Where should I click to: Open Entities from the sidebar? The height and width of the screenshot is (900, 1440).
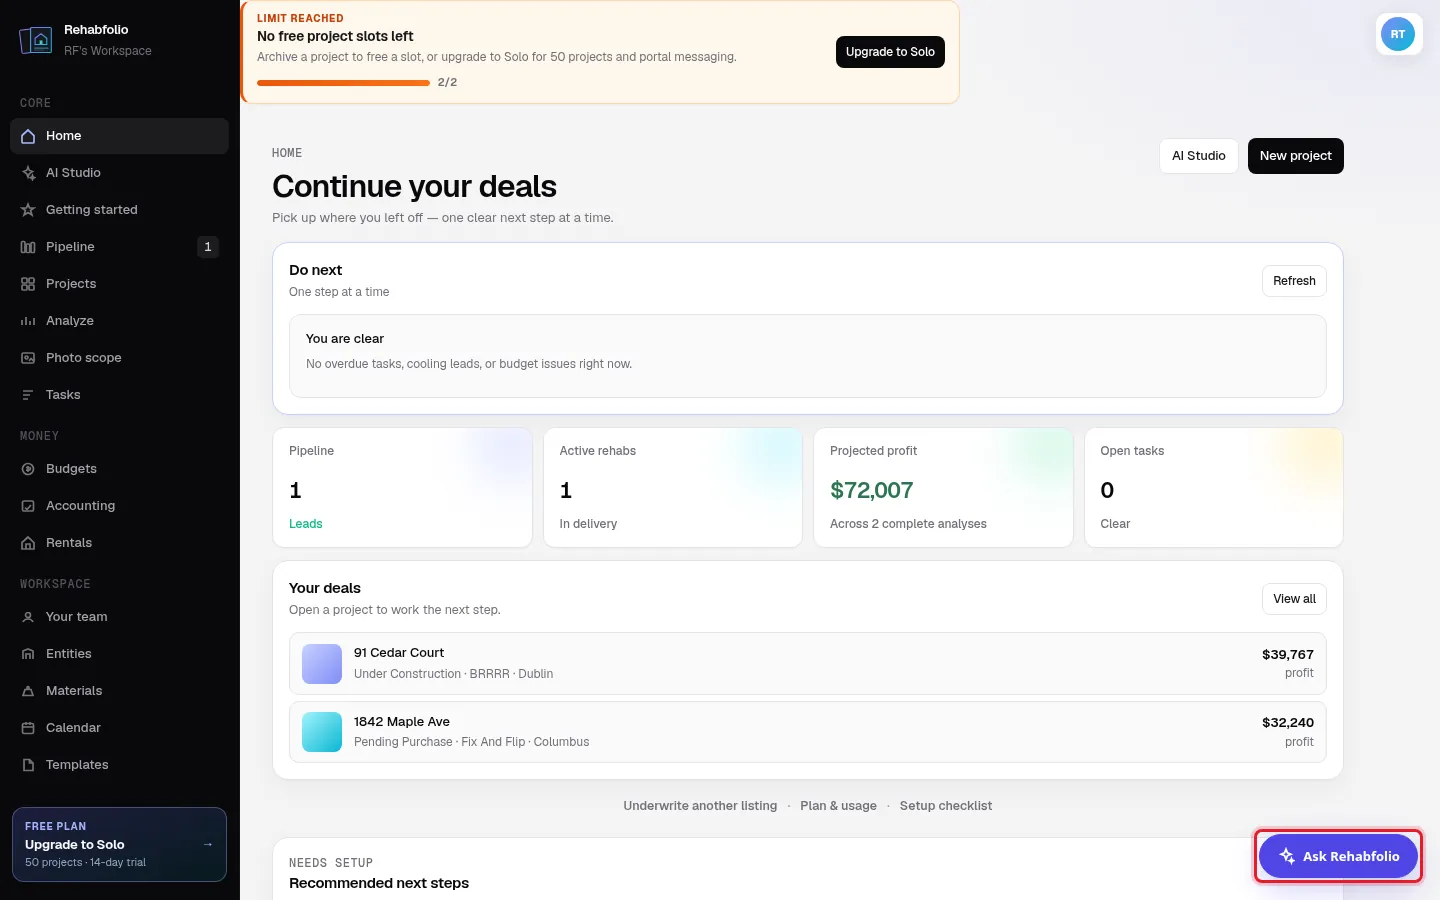(x=119, y=654)
